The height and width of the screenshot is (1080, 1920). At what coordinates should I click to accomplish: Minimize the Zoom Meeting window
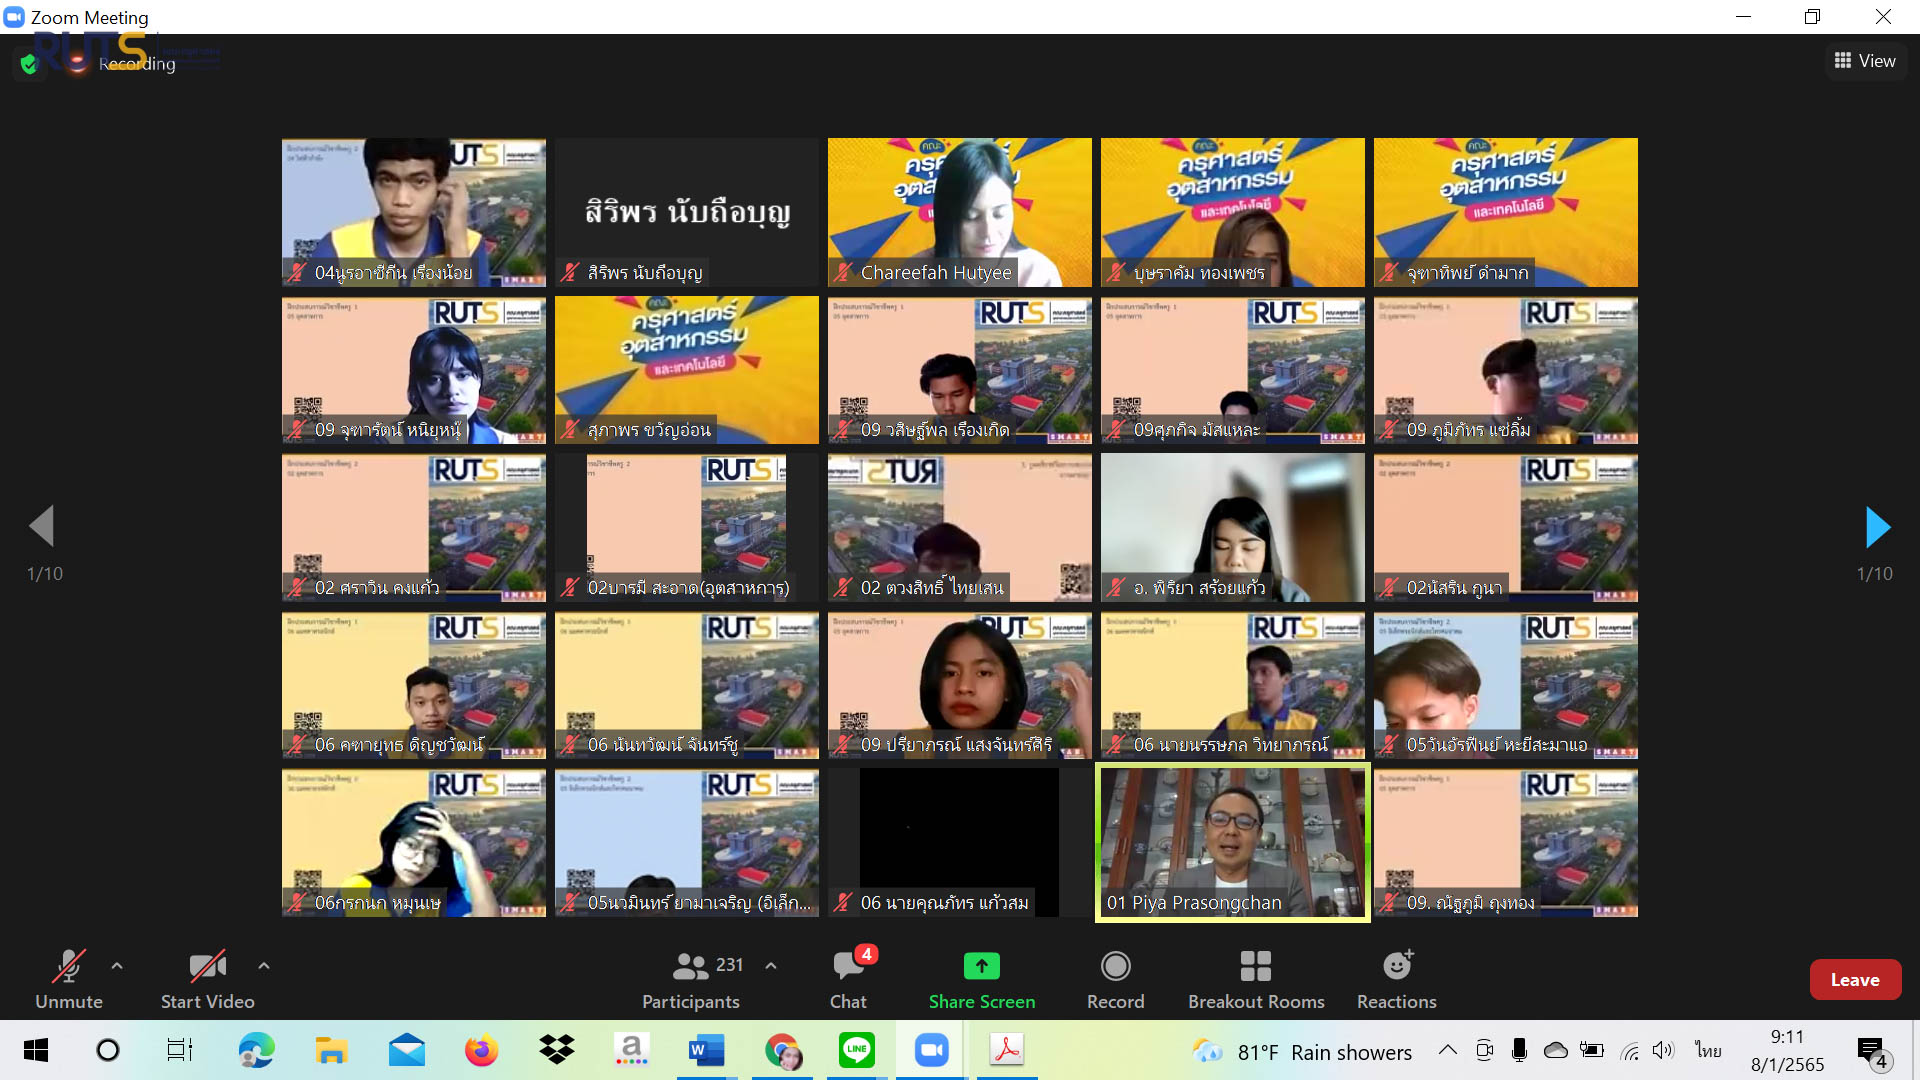[x=1743, y=16]
